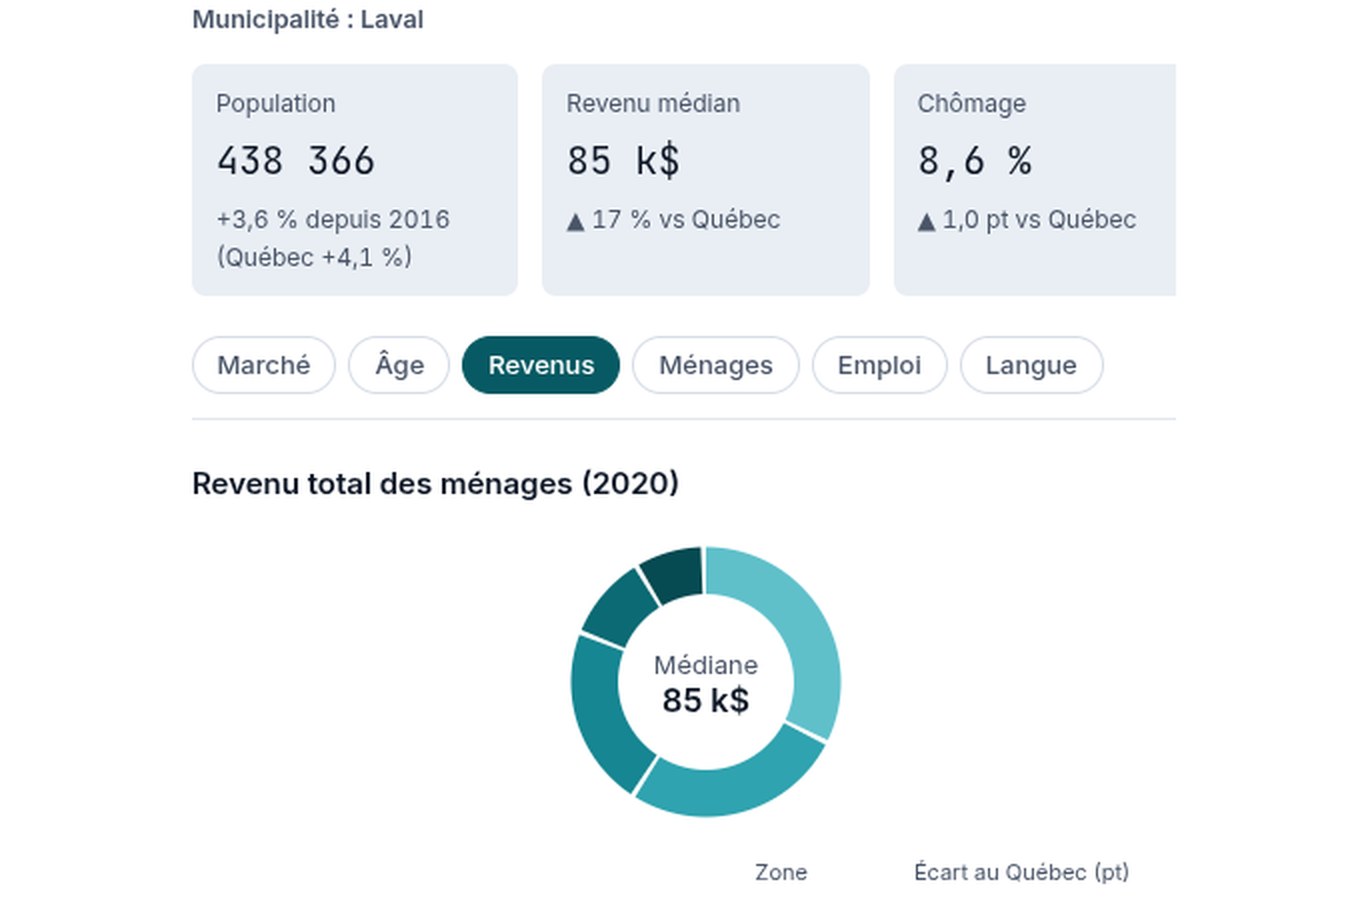Click the up triangle beside 1,0 pt vs Québec
This screenshot has height=904, width=1356.
[x=926, y=222]
